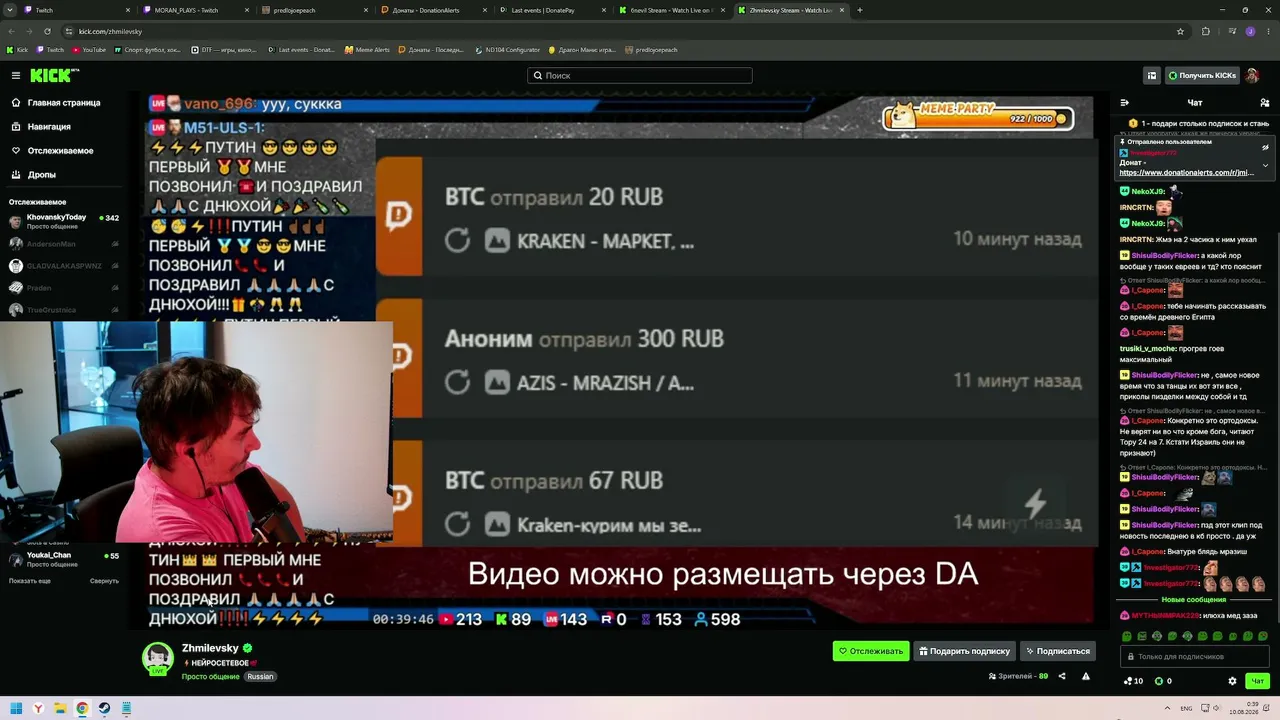
Task: Report the stream with warning icon
Action: pos(1086,676)
